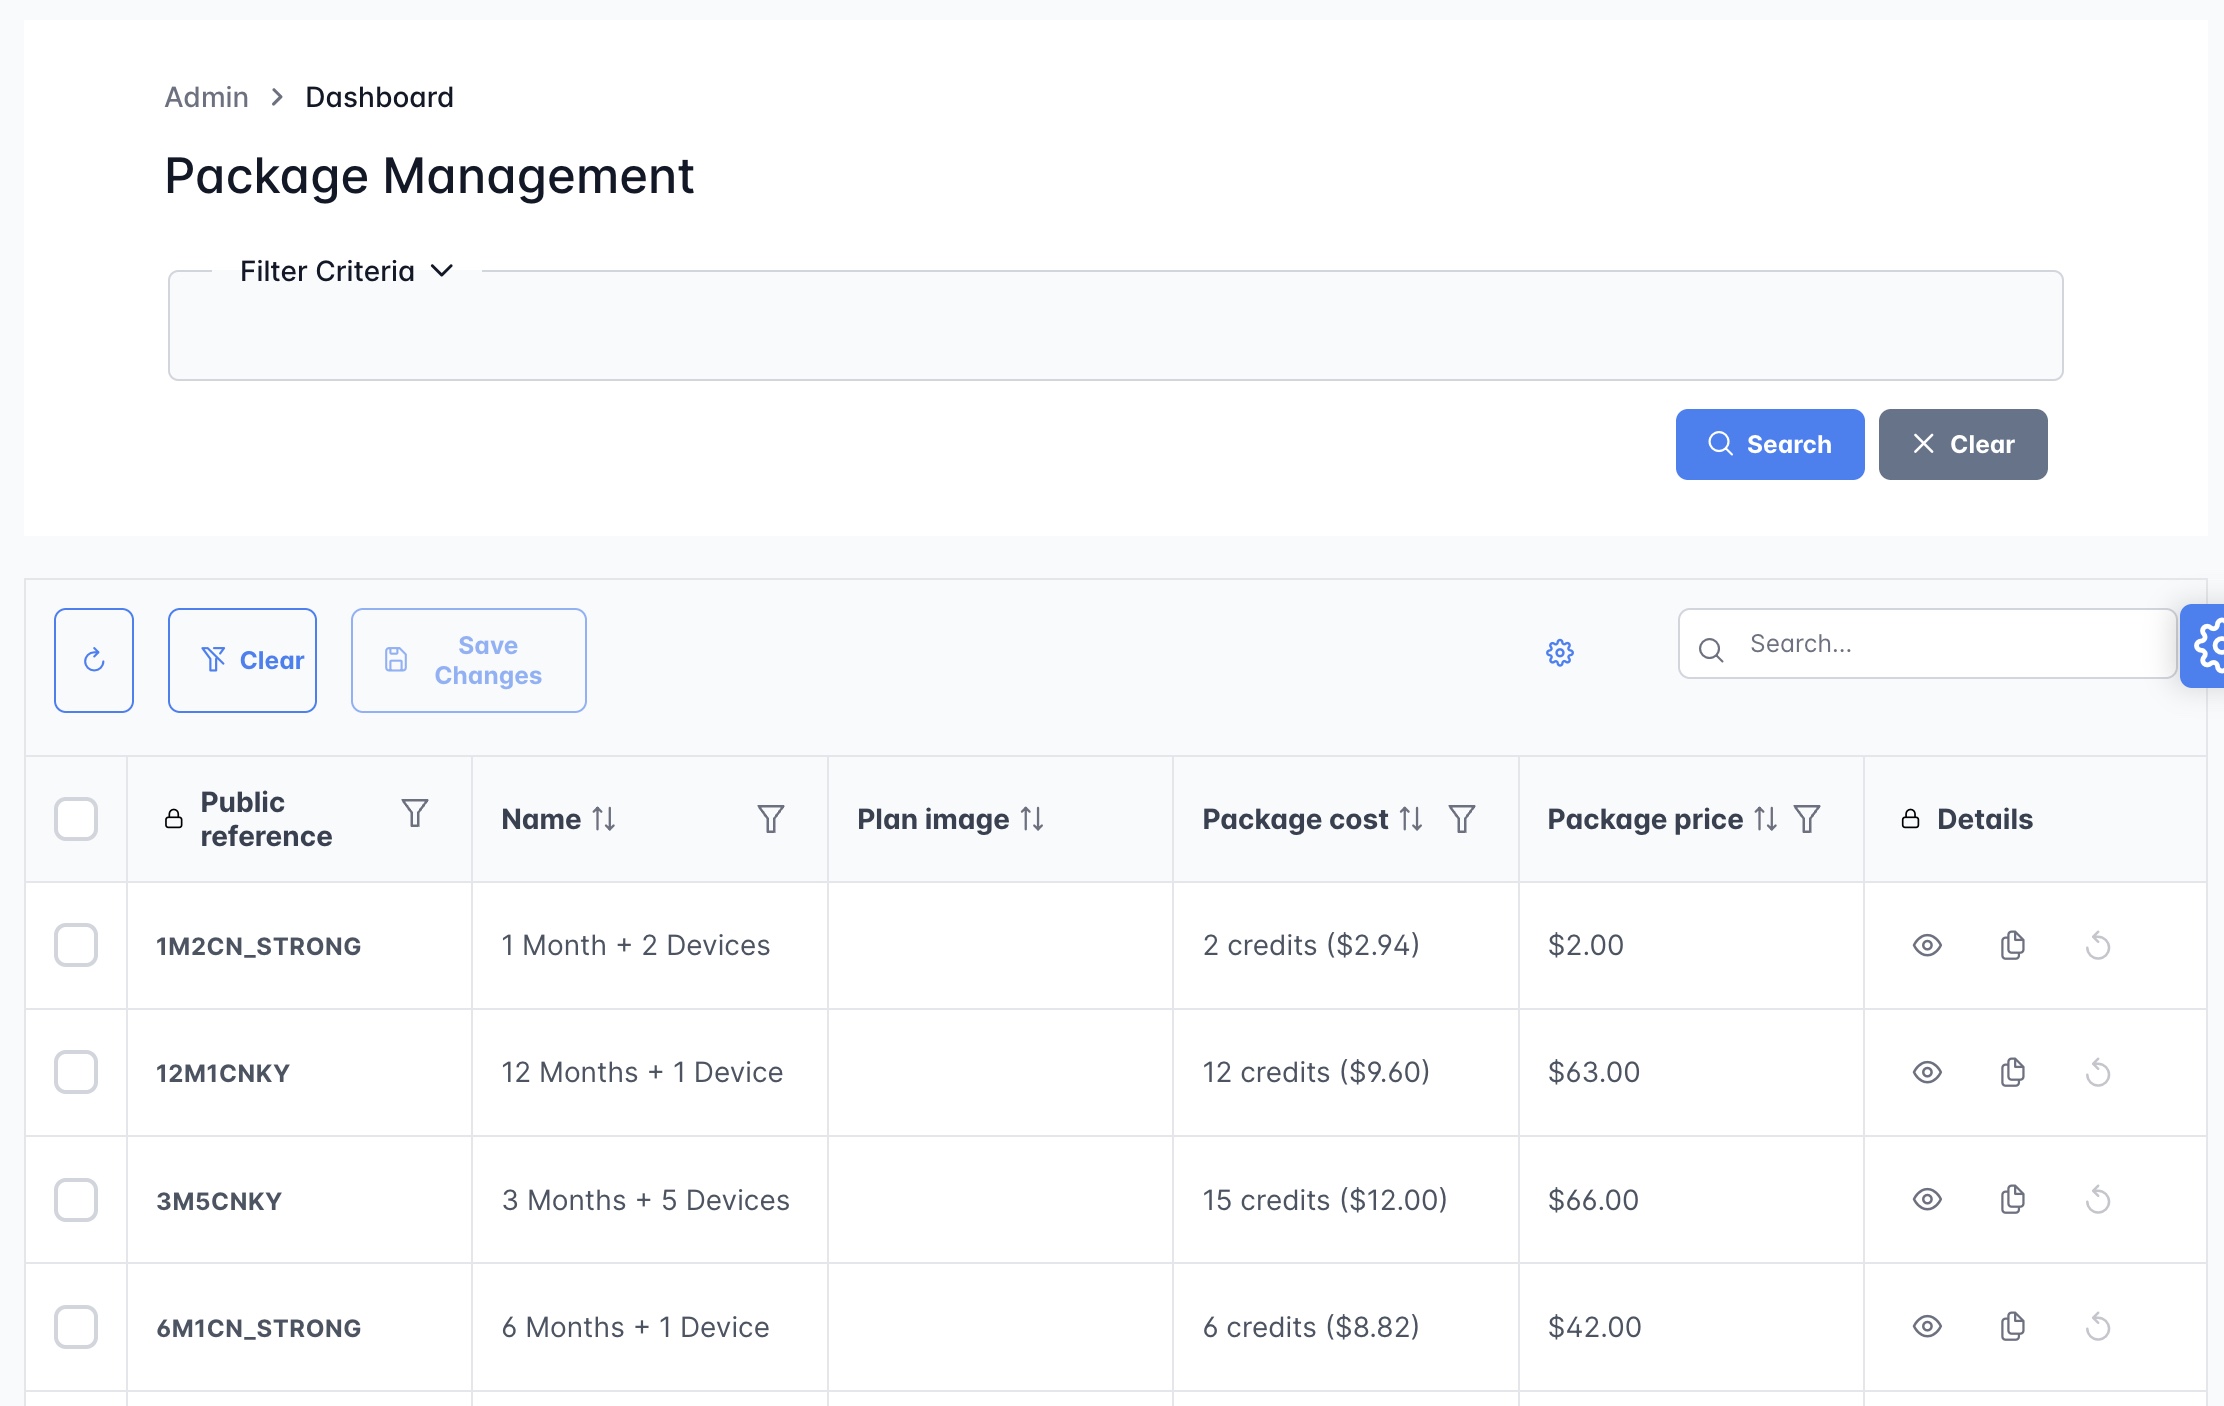This screenshot has width=2224, height=1406.
Task: Click the $42.00 package price cell
Action: pyautogui.click(x=1691, y=1326)
